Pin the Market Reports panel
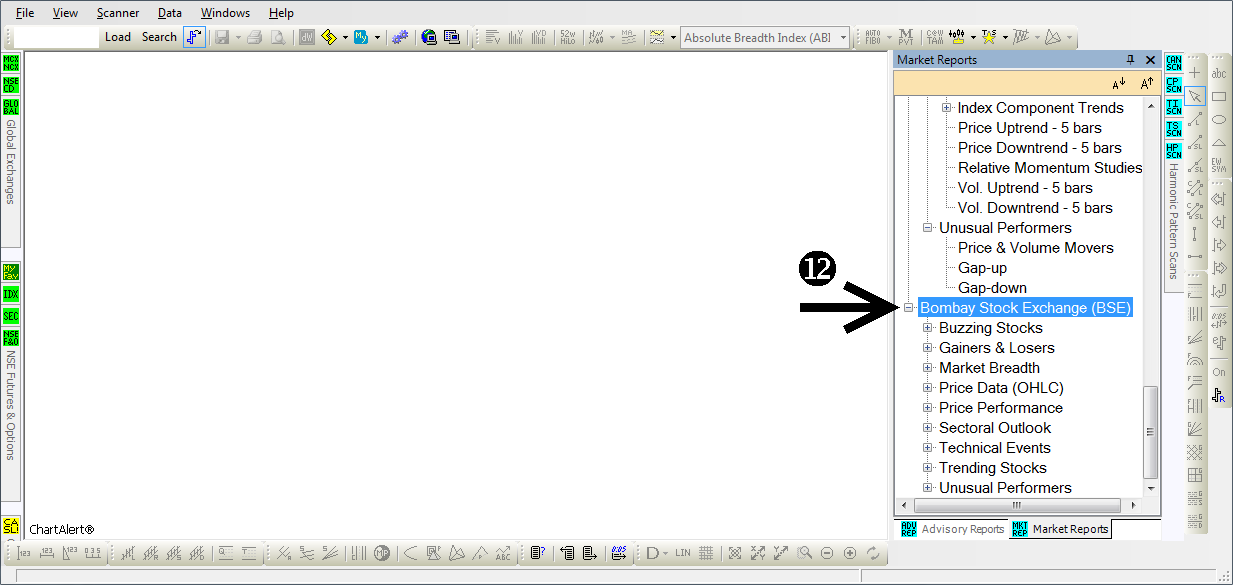The image size is (1233, 585). coord(1131,60)
